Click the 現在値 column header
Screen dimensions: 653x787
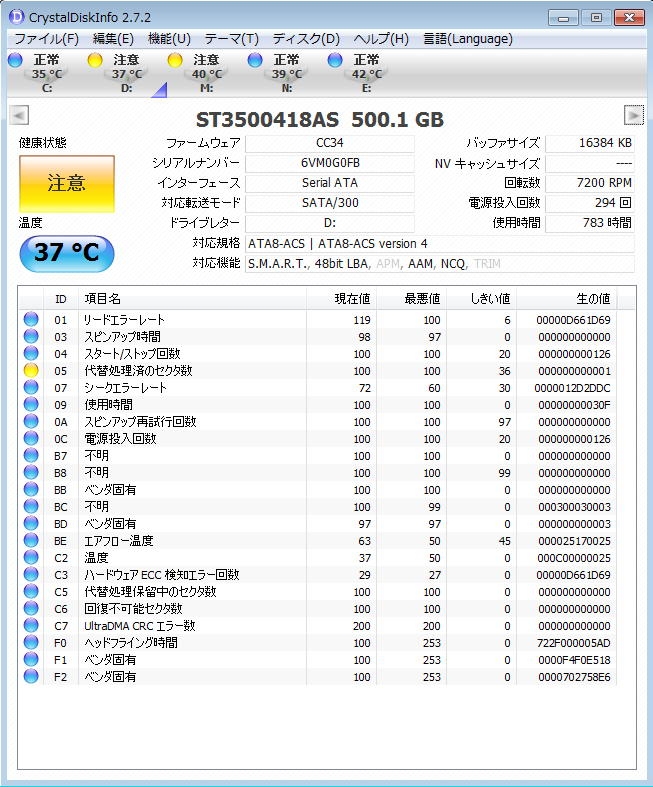pos(341,299)
